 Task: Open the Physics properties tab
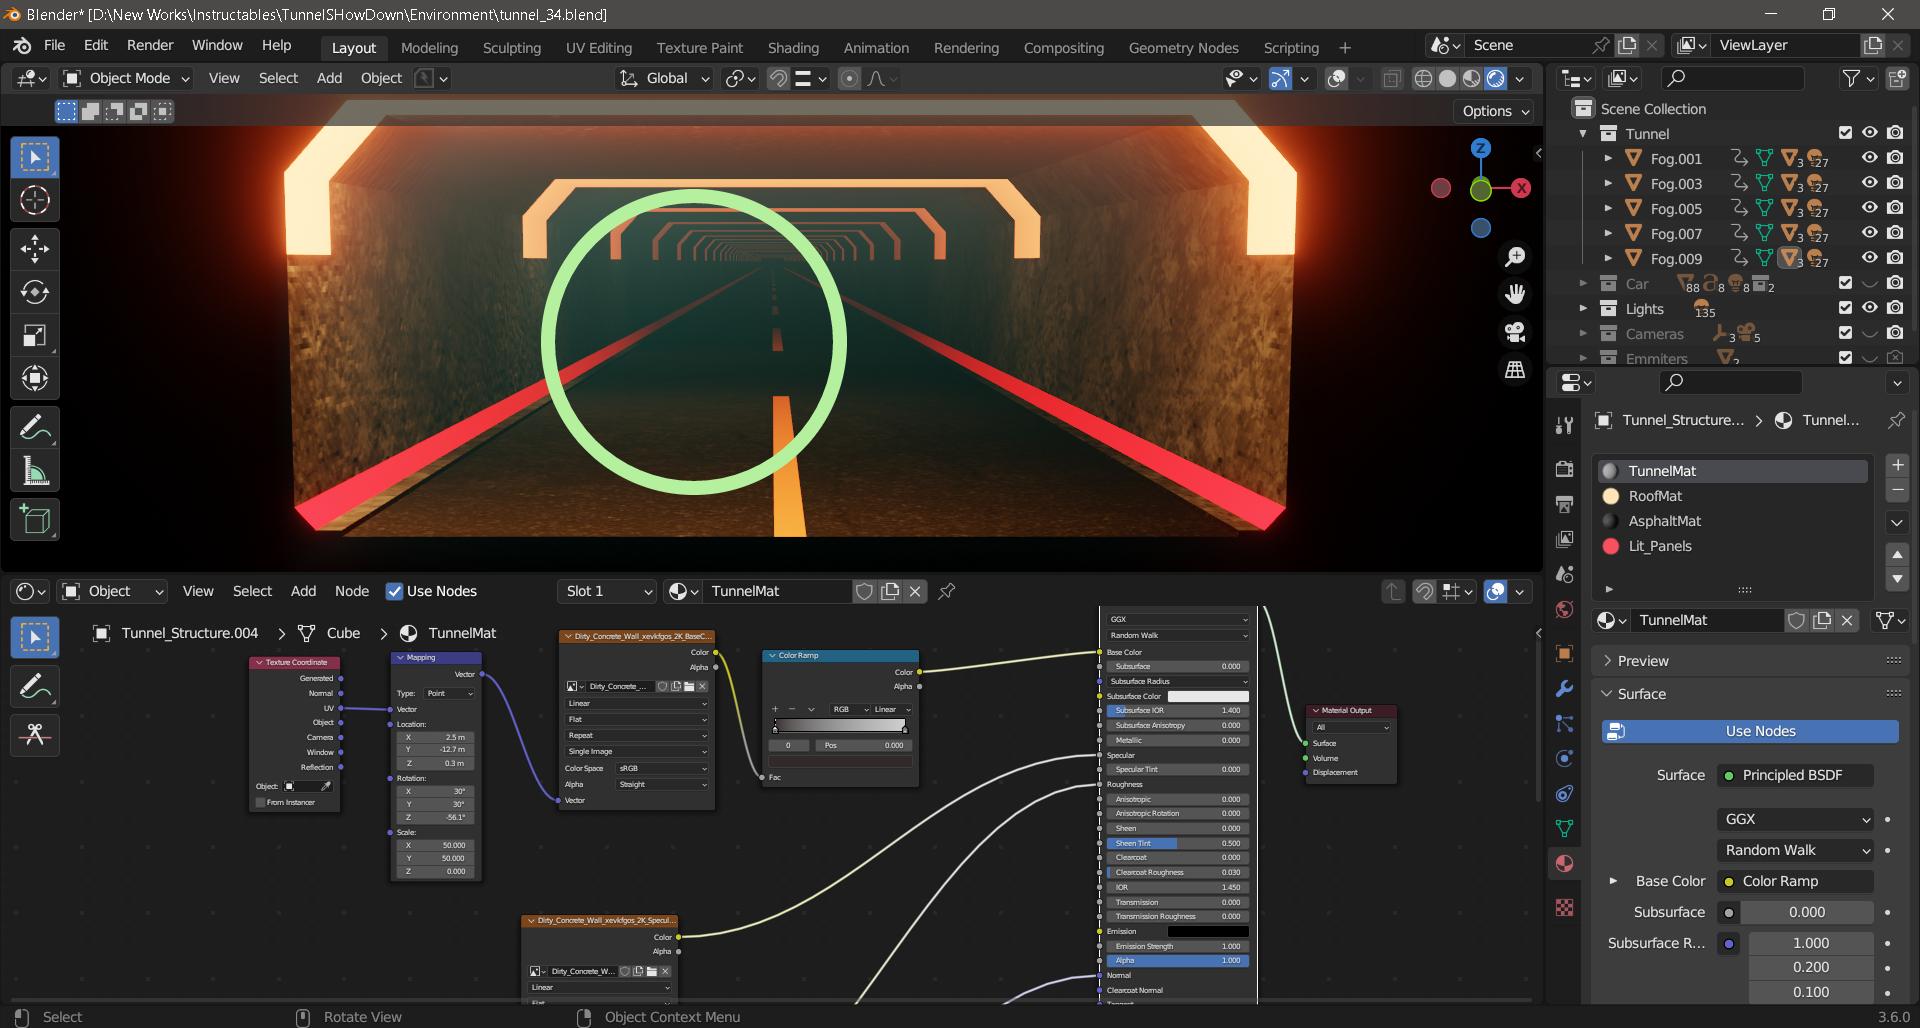coord(1565,759)
